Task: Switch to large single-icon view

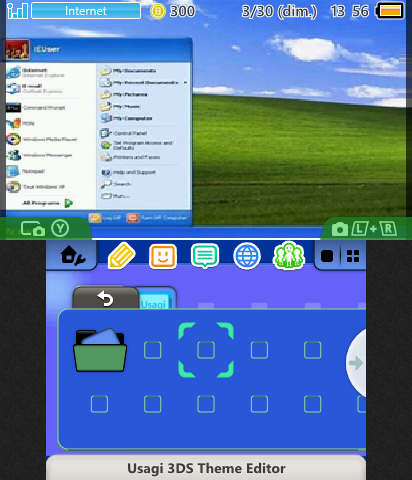Action: tap(327, 256)
